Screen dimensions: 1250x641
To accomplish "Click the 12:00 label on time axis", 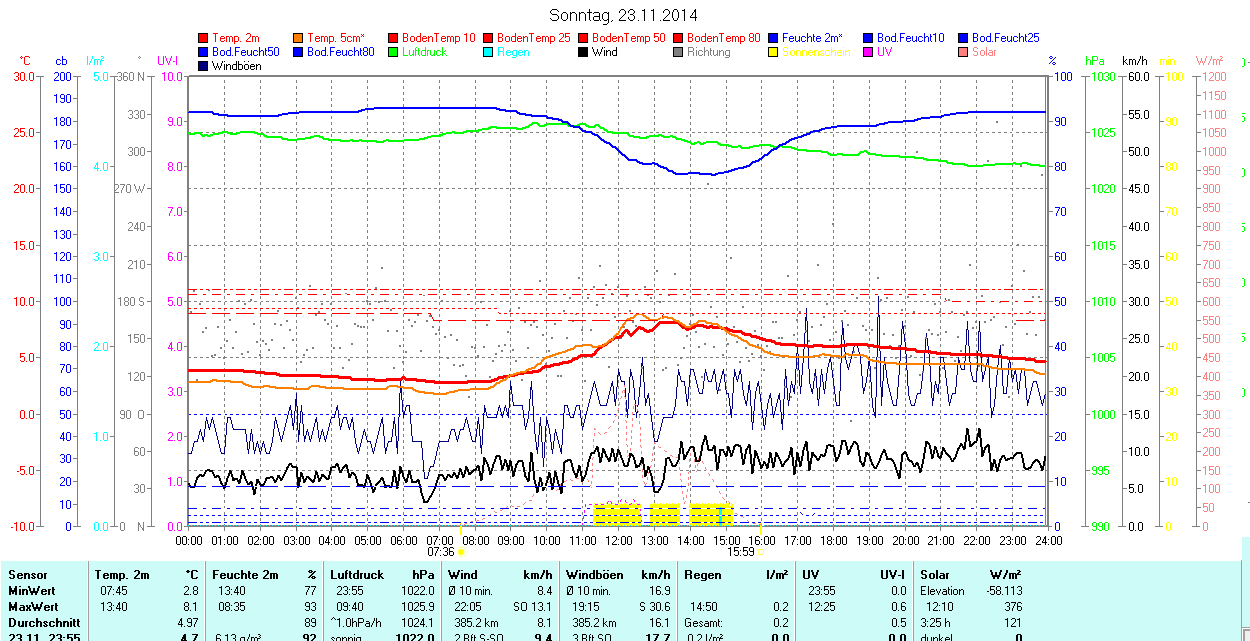I will 618,540.
